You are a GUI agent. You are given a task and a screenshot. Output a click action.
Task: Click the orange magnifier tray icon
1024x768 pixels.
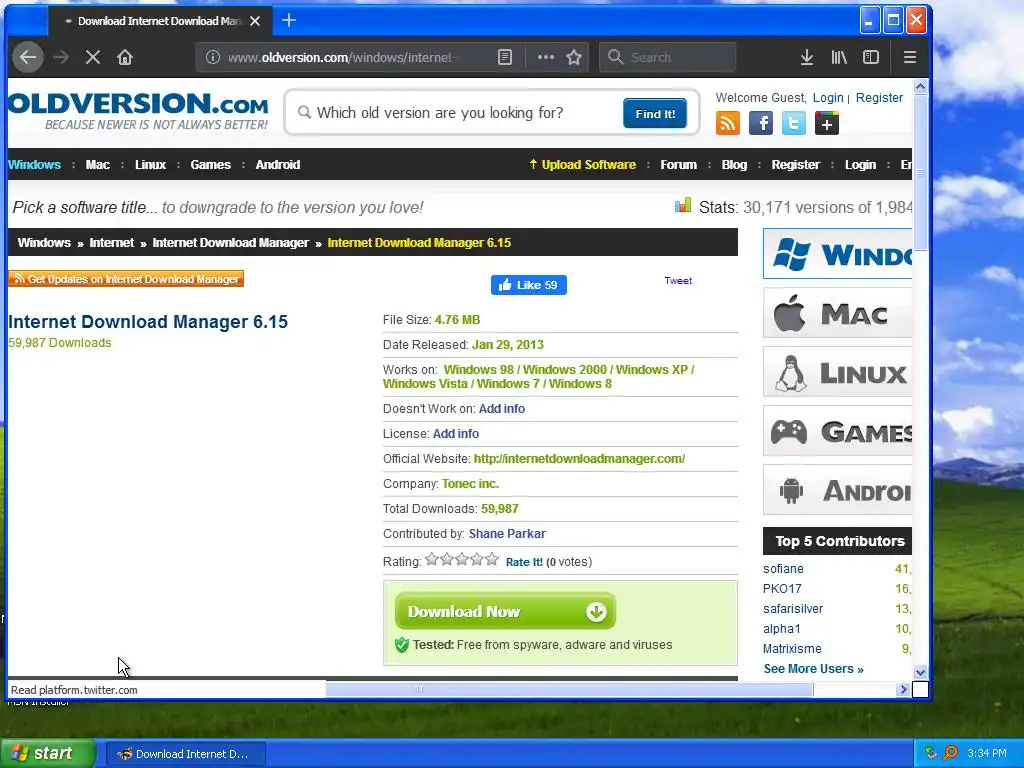[950, 753]
